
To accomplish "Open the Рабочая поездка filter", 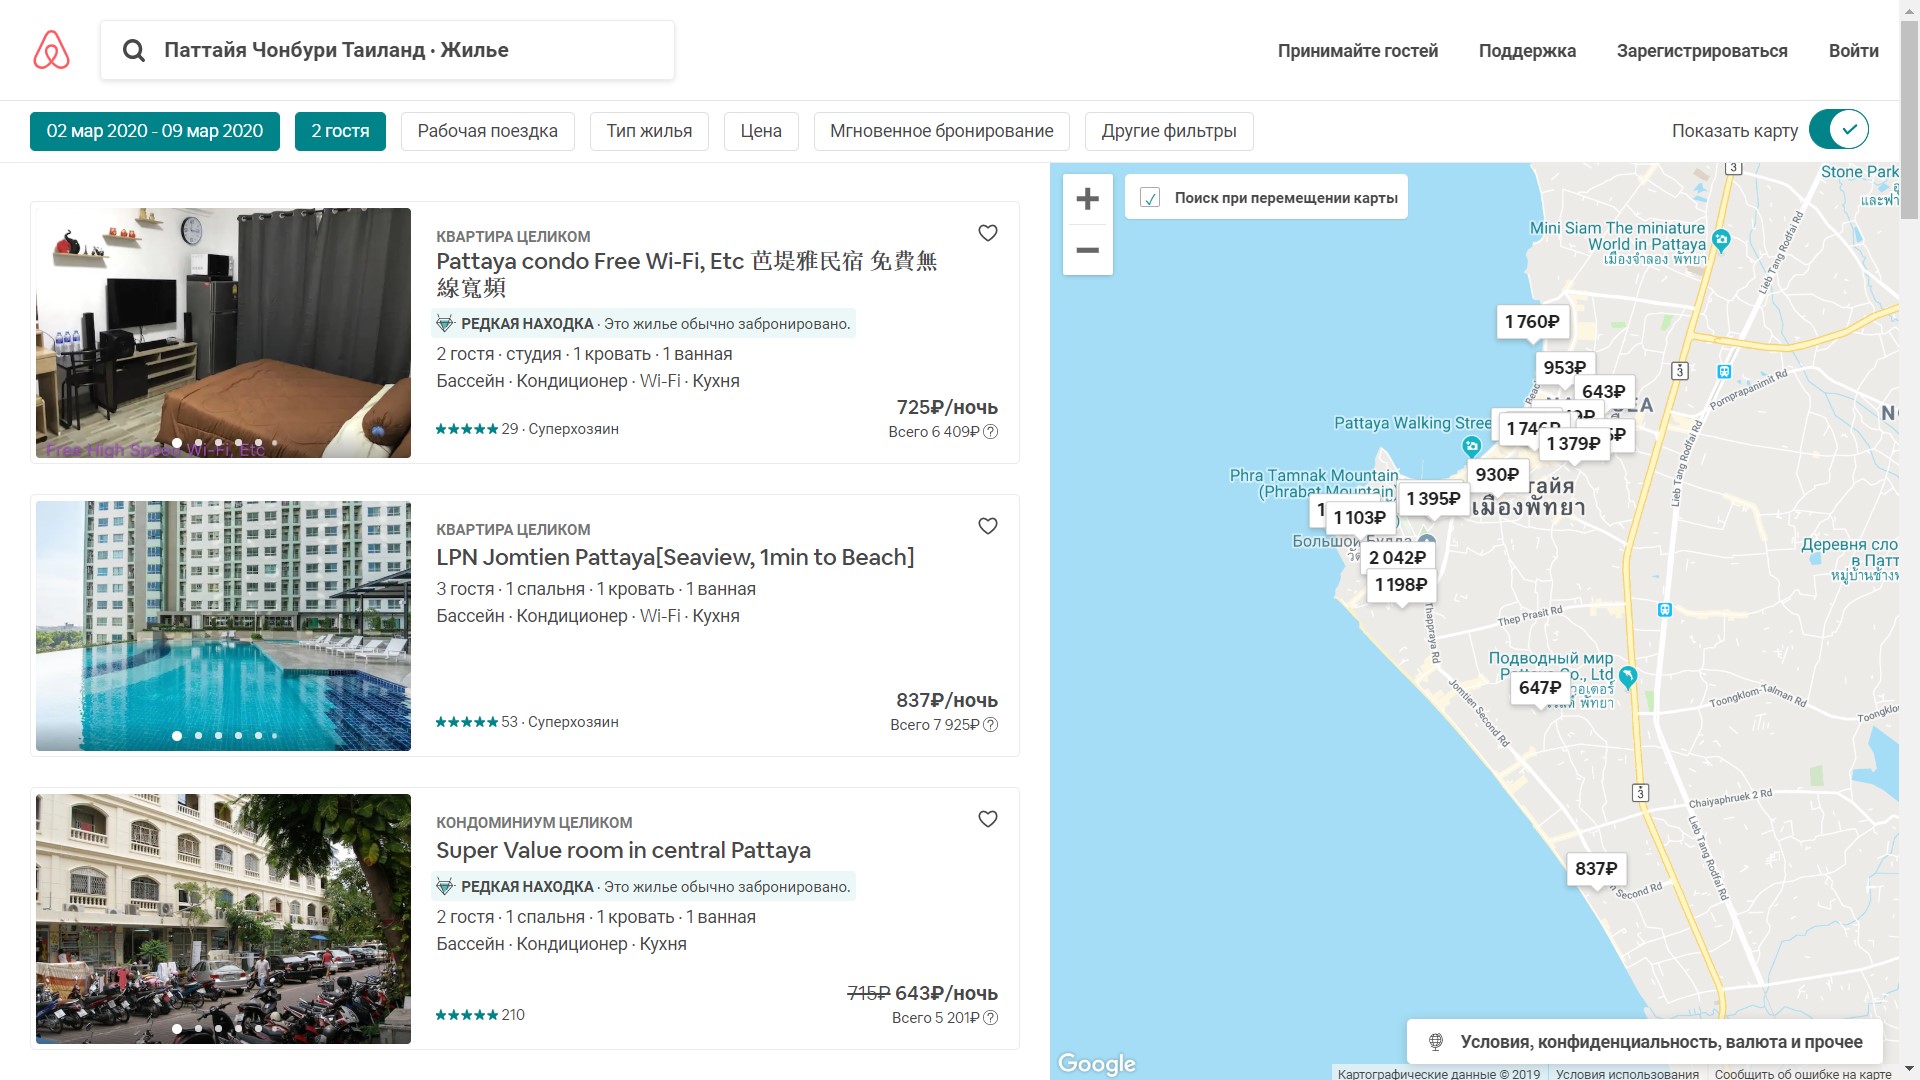I will point(488,131).
